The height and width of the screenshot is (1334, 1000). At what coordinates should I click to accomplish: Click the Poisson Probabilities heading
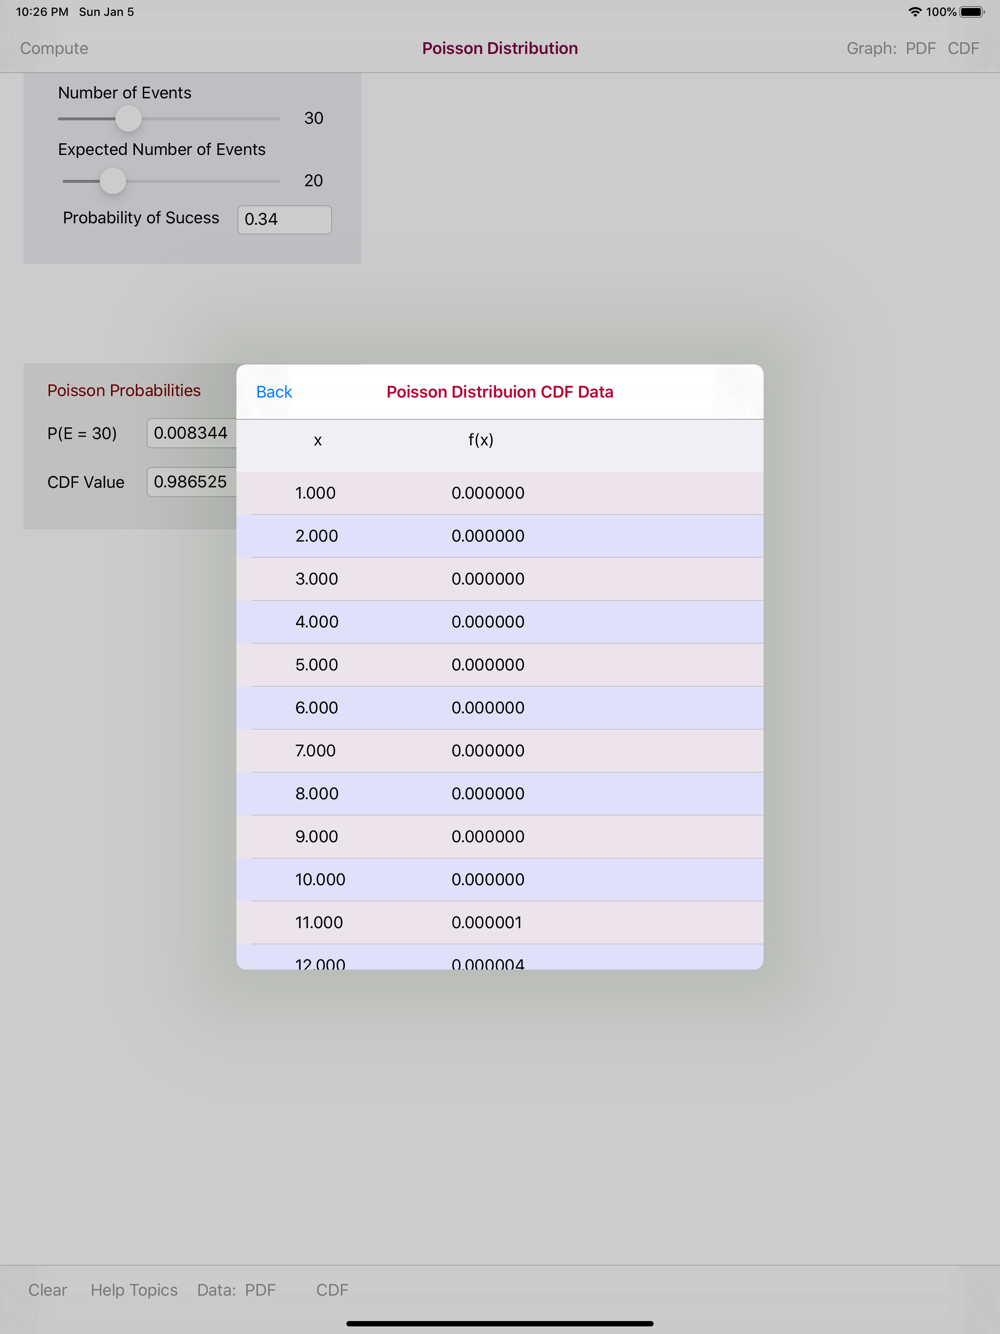[124, 390]
